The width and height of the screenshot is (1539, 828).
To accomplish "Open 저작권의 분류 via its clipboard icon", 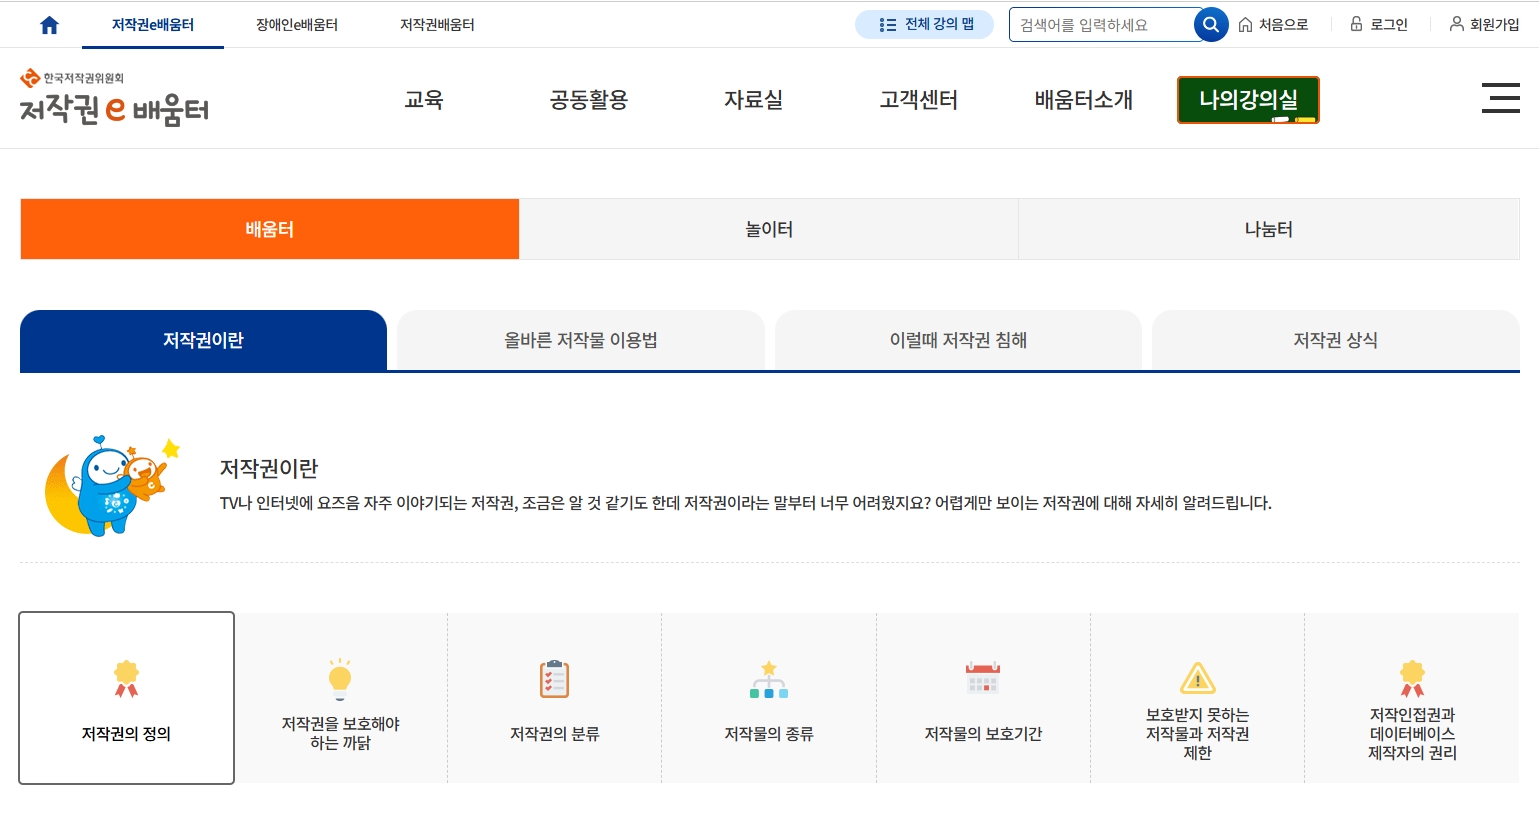I will pos(554,678).
